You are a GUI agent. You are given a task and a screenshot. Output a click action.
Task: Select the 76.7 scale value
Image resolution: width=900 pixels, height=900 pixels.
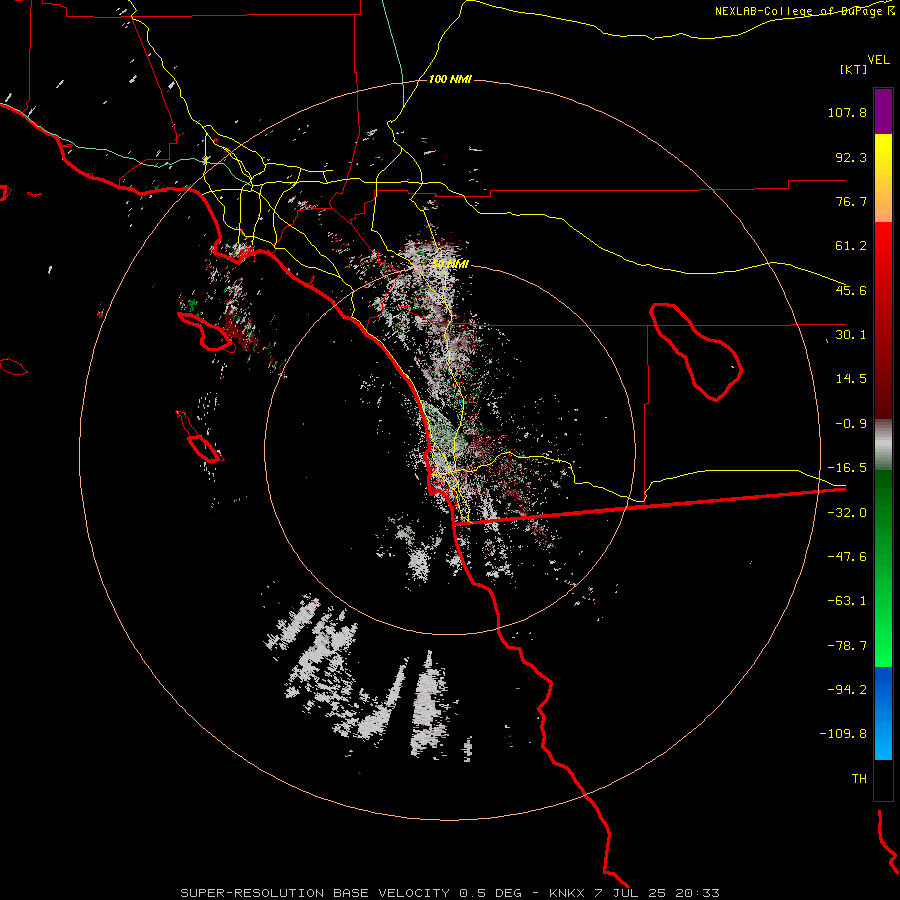point(851,201)
